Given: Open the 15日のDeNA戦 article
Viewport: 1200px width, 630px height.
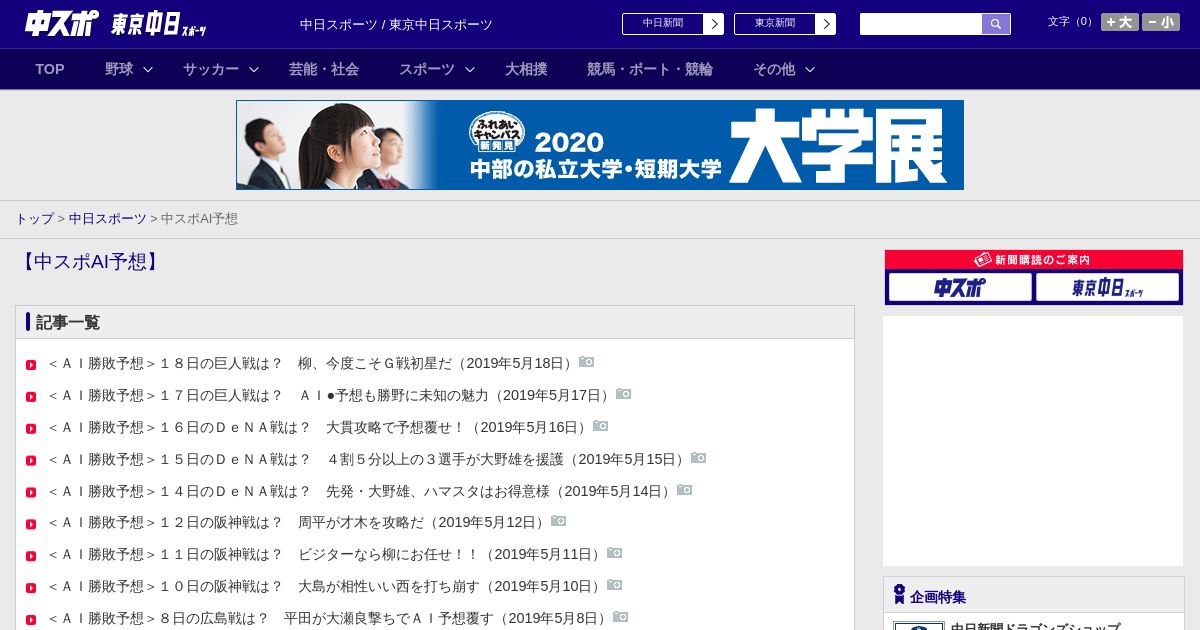Looking at the screenshot, I should pyautogui.click(x=369, y=459).
